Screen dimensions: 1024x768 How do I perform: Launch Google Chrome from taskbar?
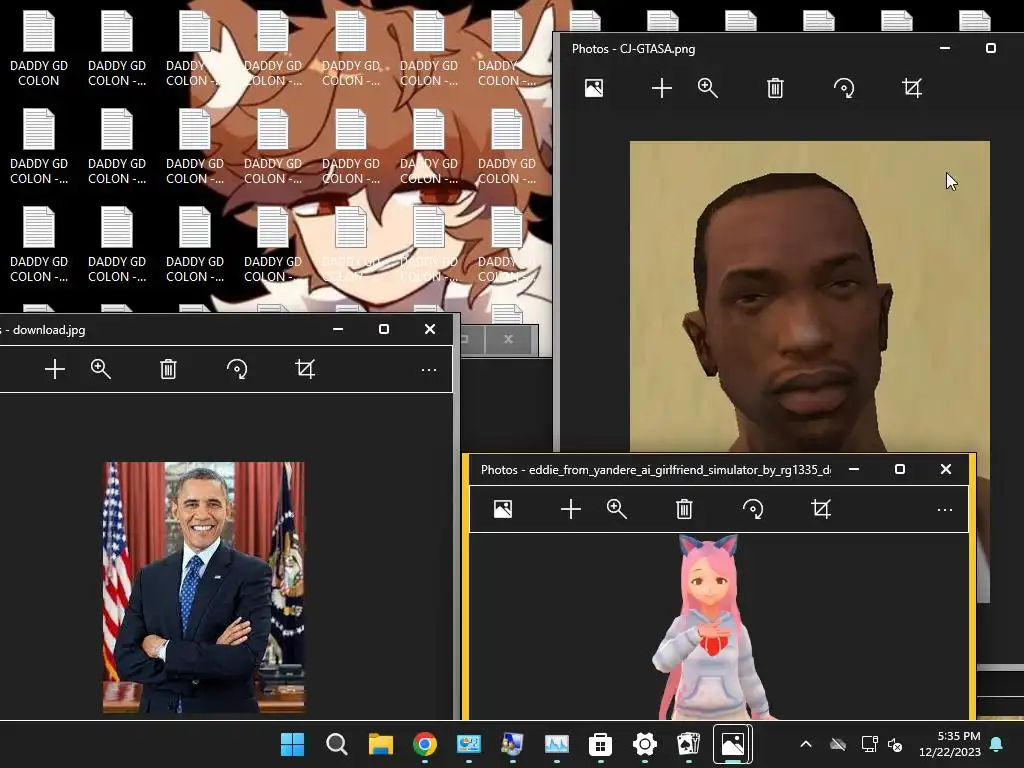(x=424, y=744)
